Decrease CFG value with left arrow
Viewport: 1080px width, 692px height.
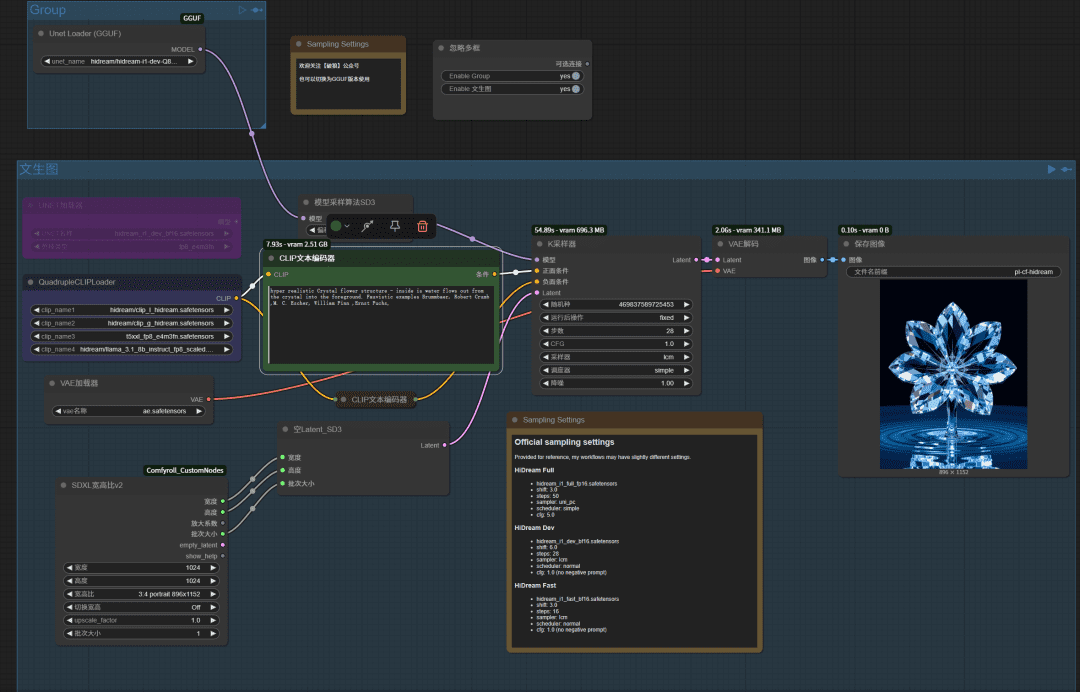(546, 344)
